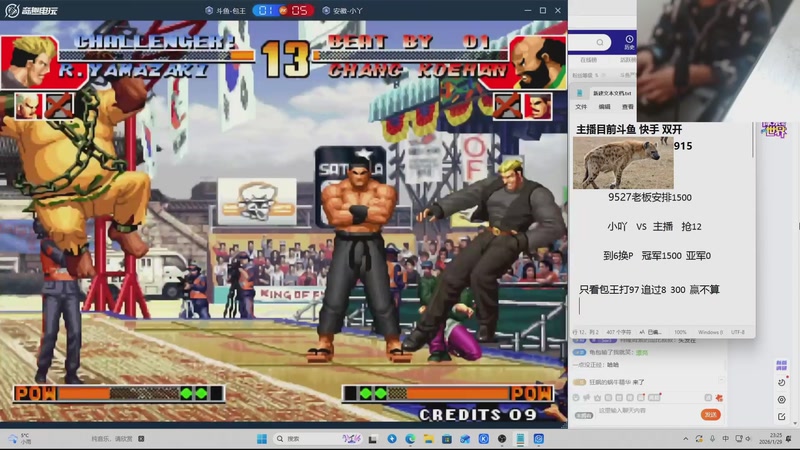The width and height of the screenshot is (800, 450).
Task: Open File Explorer from the taskbar
Action: coord(429,439)
